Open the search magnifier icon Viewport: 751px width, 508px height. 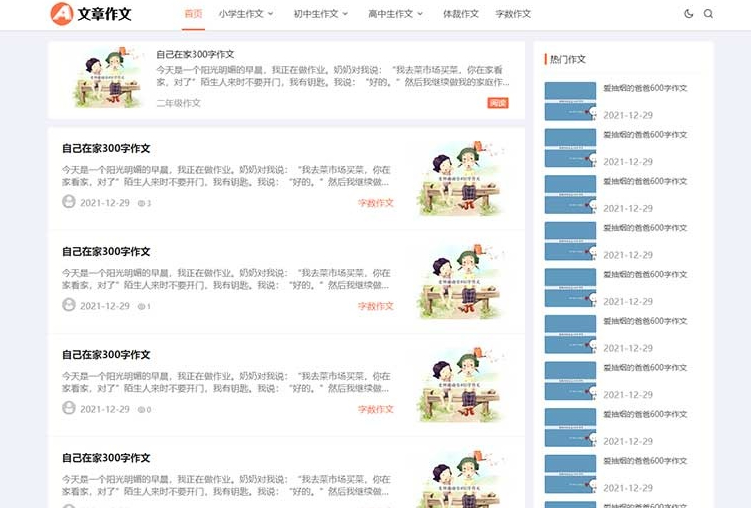point(708,14)
